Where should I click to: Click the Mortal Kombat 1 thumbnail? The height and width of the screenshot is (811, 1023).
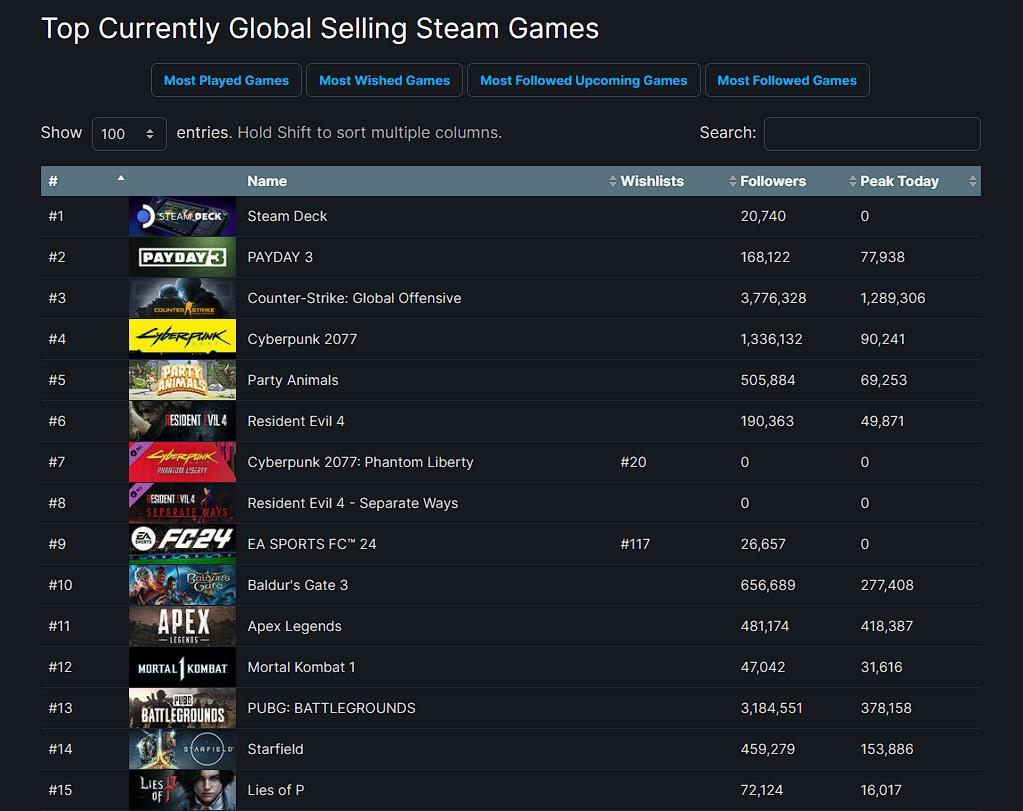pyautogui.click(x=182, y=667)
